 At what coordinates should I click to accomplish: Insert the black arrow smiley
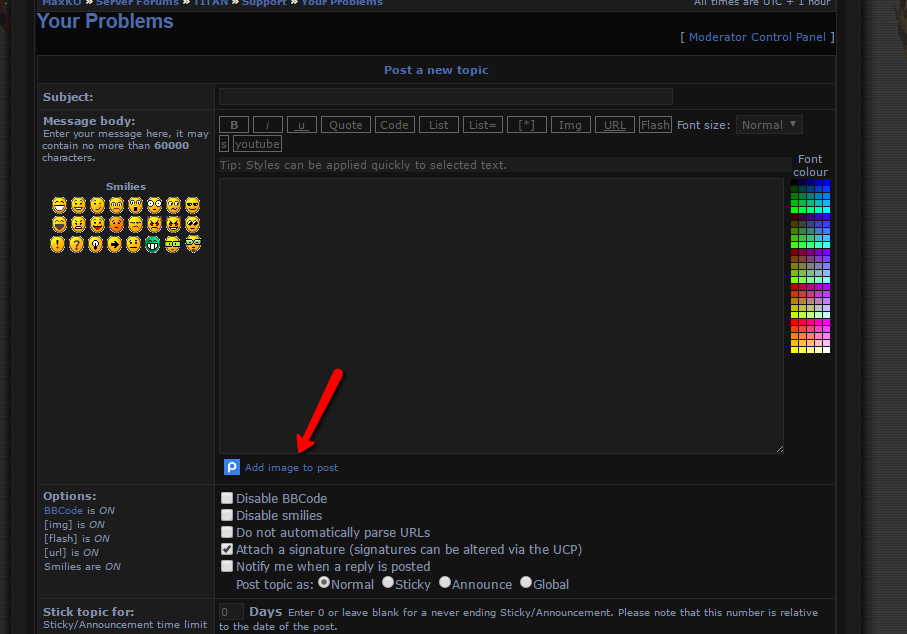115,244
